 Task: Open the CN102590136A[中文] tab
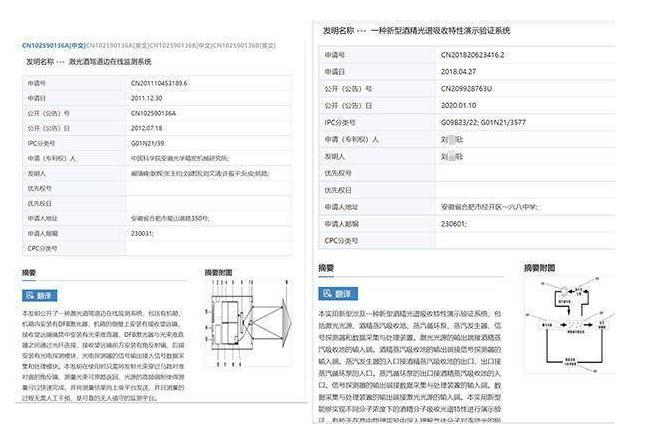(x=53, y=45)
